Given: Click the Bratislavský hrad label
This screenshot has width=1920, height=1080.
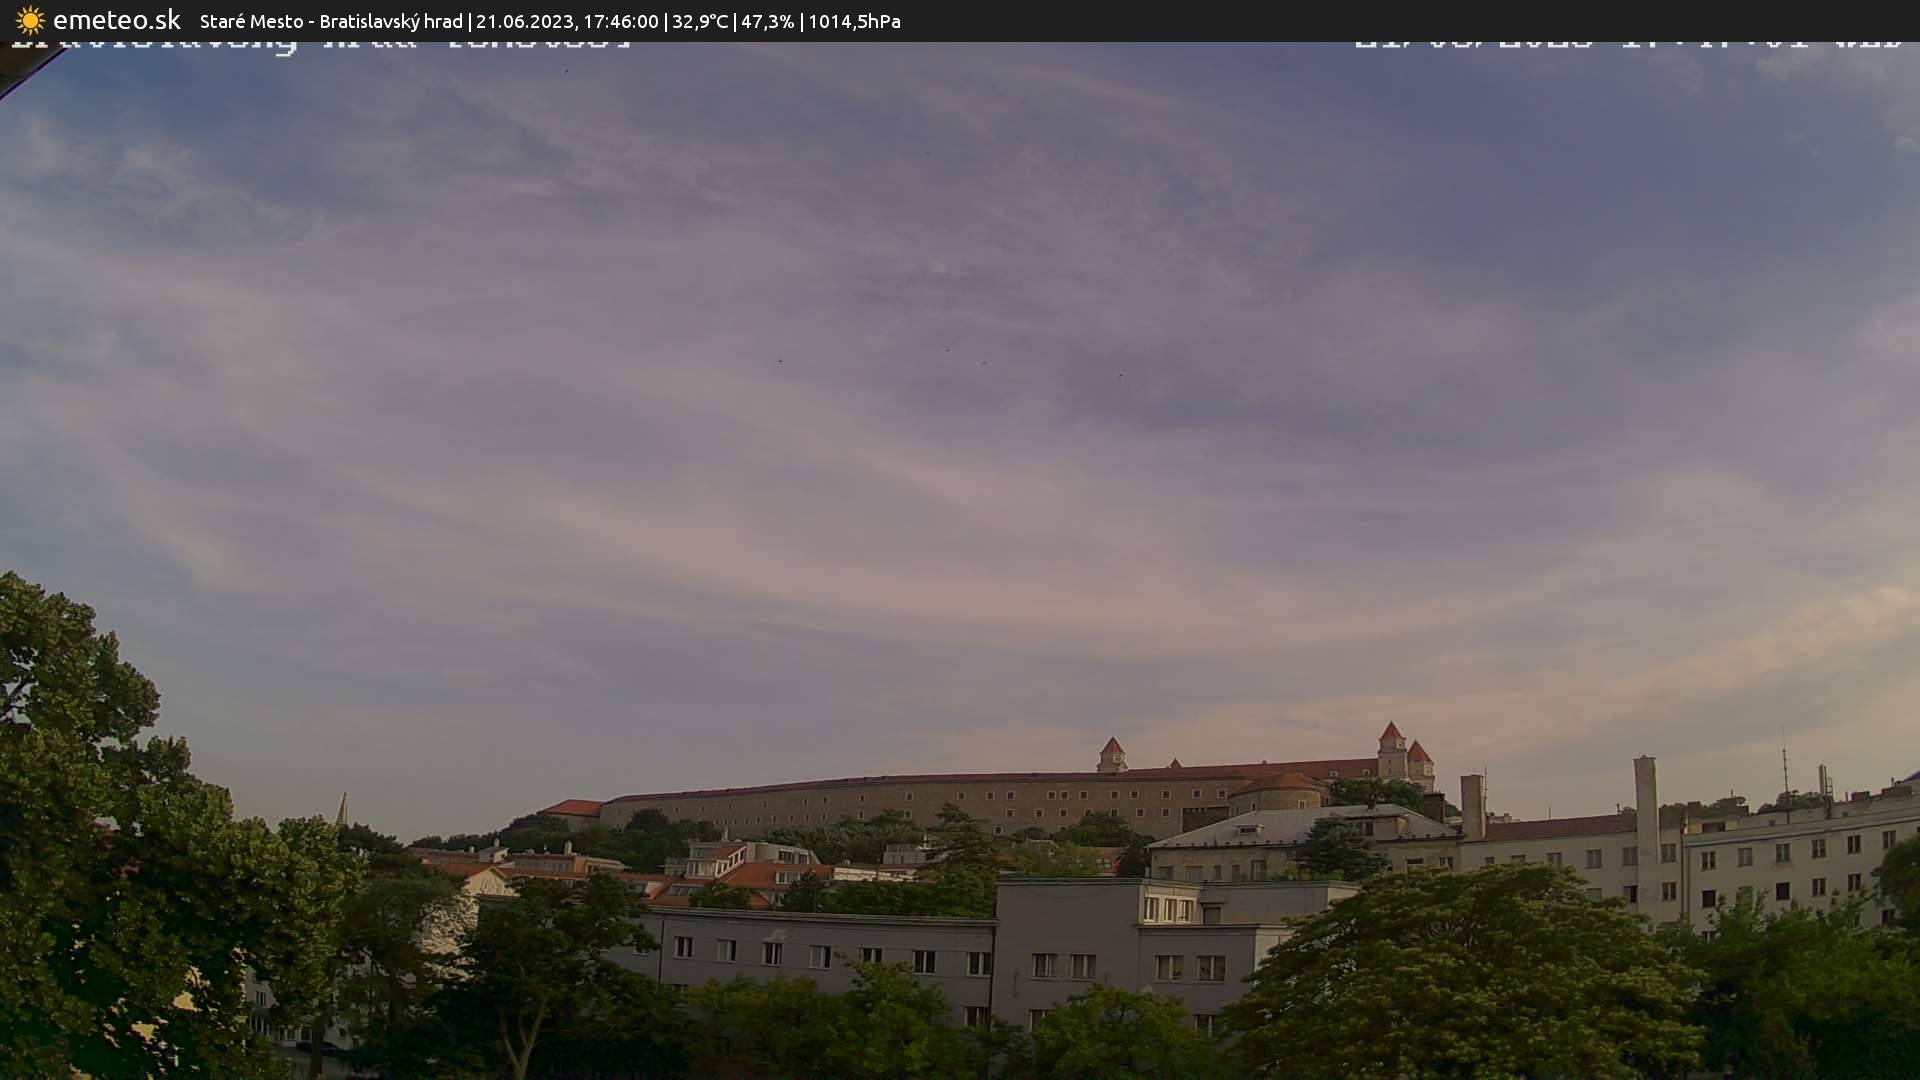Looking at the screenshot, I should 390,21.
